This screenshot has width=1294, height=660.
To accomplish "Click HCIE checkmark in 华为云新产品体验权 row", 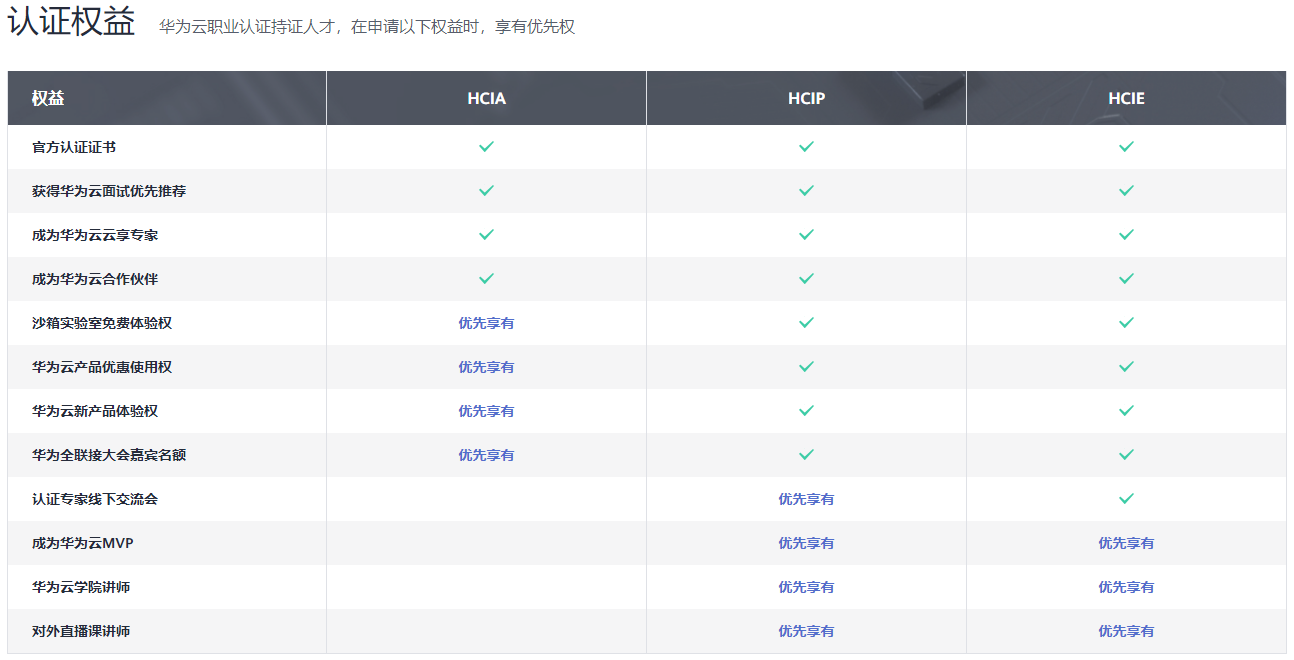I will tap(1126, 410).
